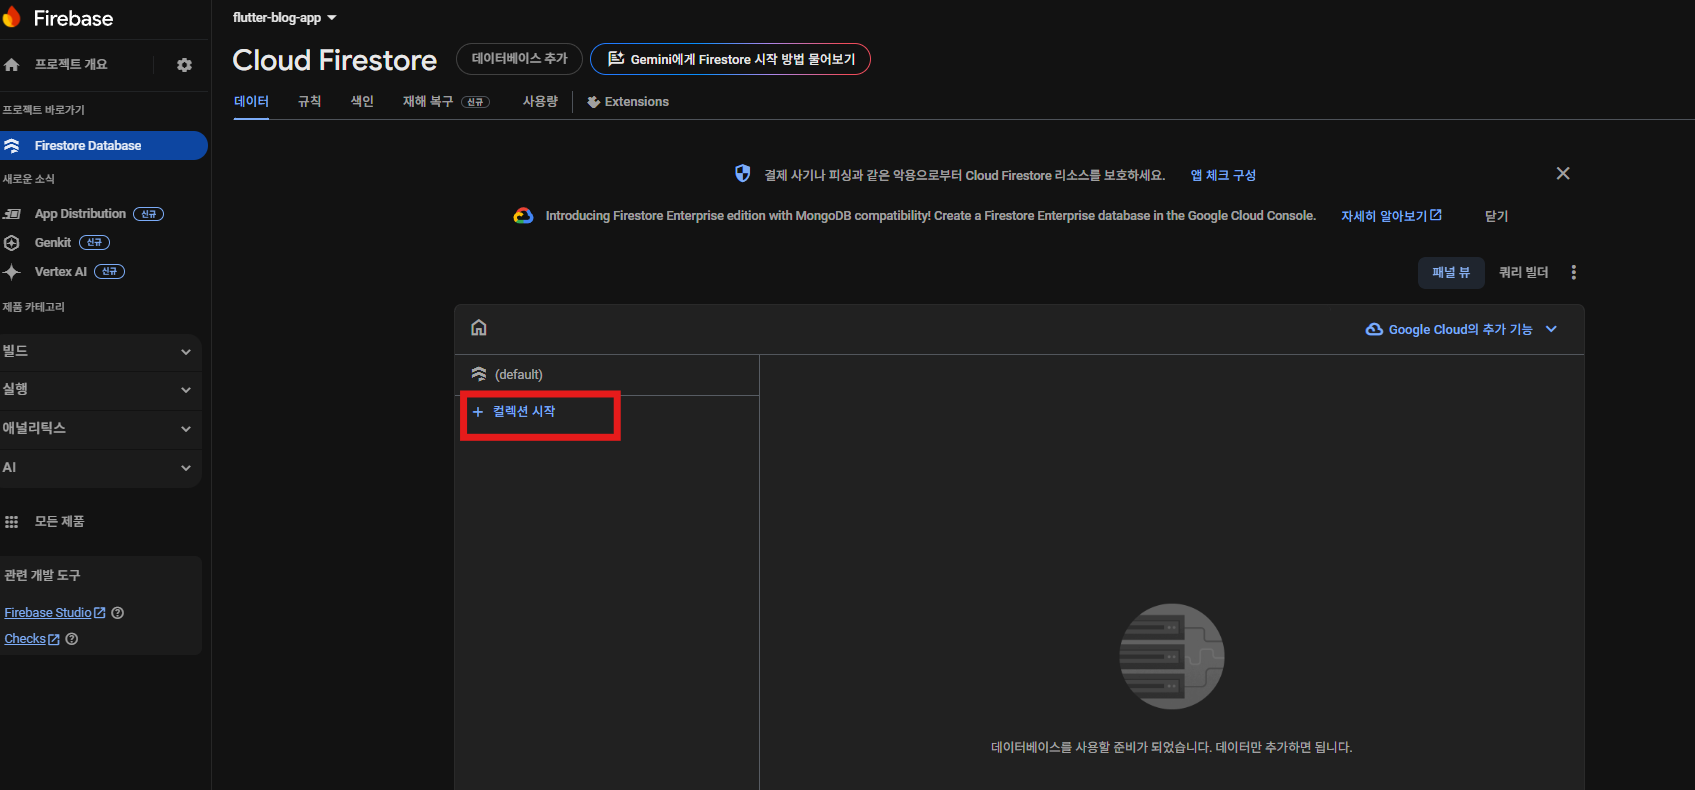
Task: Open the Checks link
Action: (x=31, y=639)
